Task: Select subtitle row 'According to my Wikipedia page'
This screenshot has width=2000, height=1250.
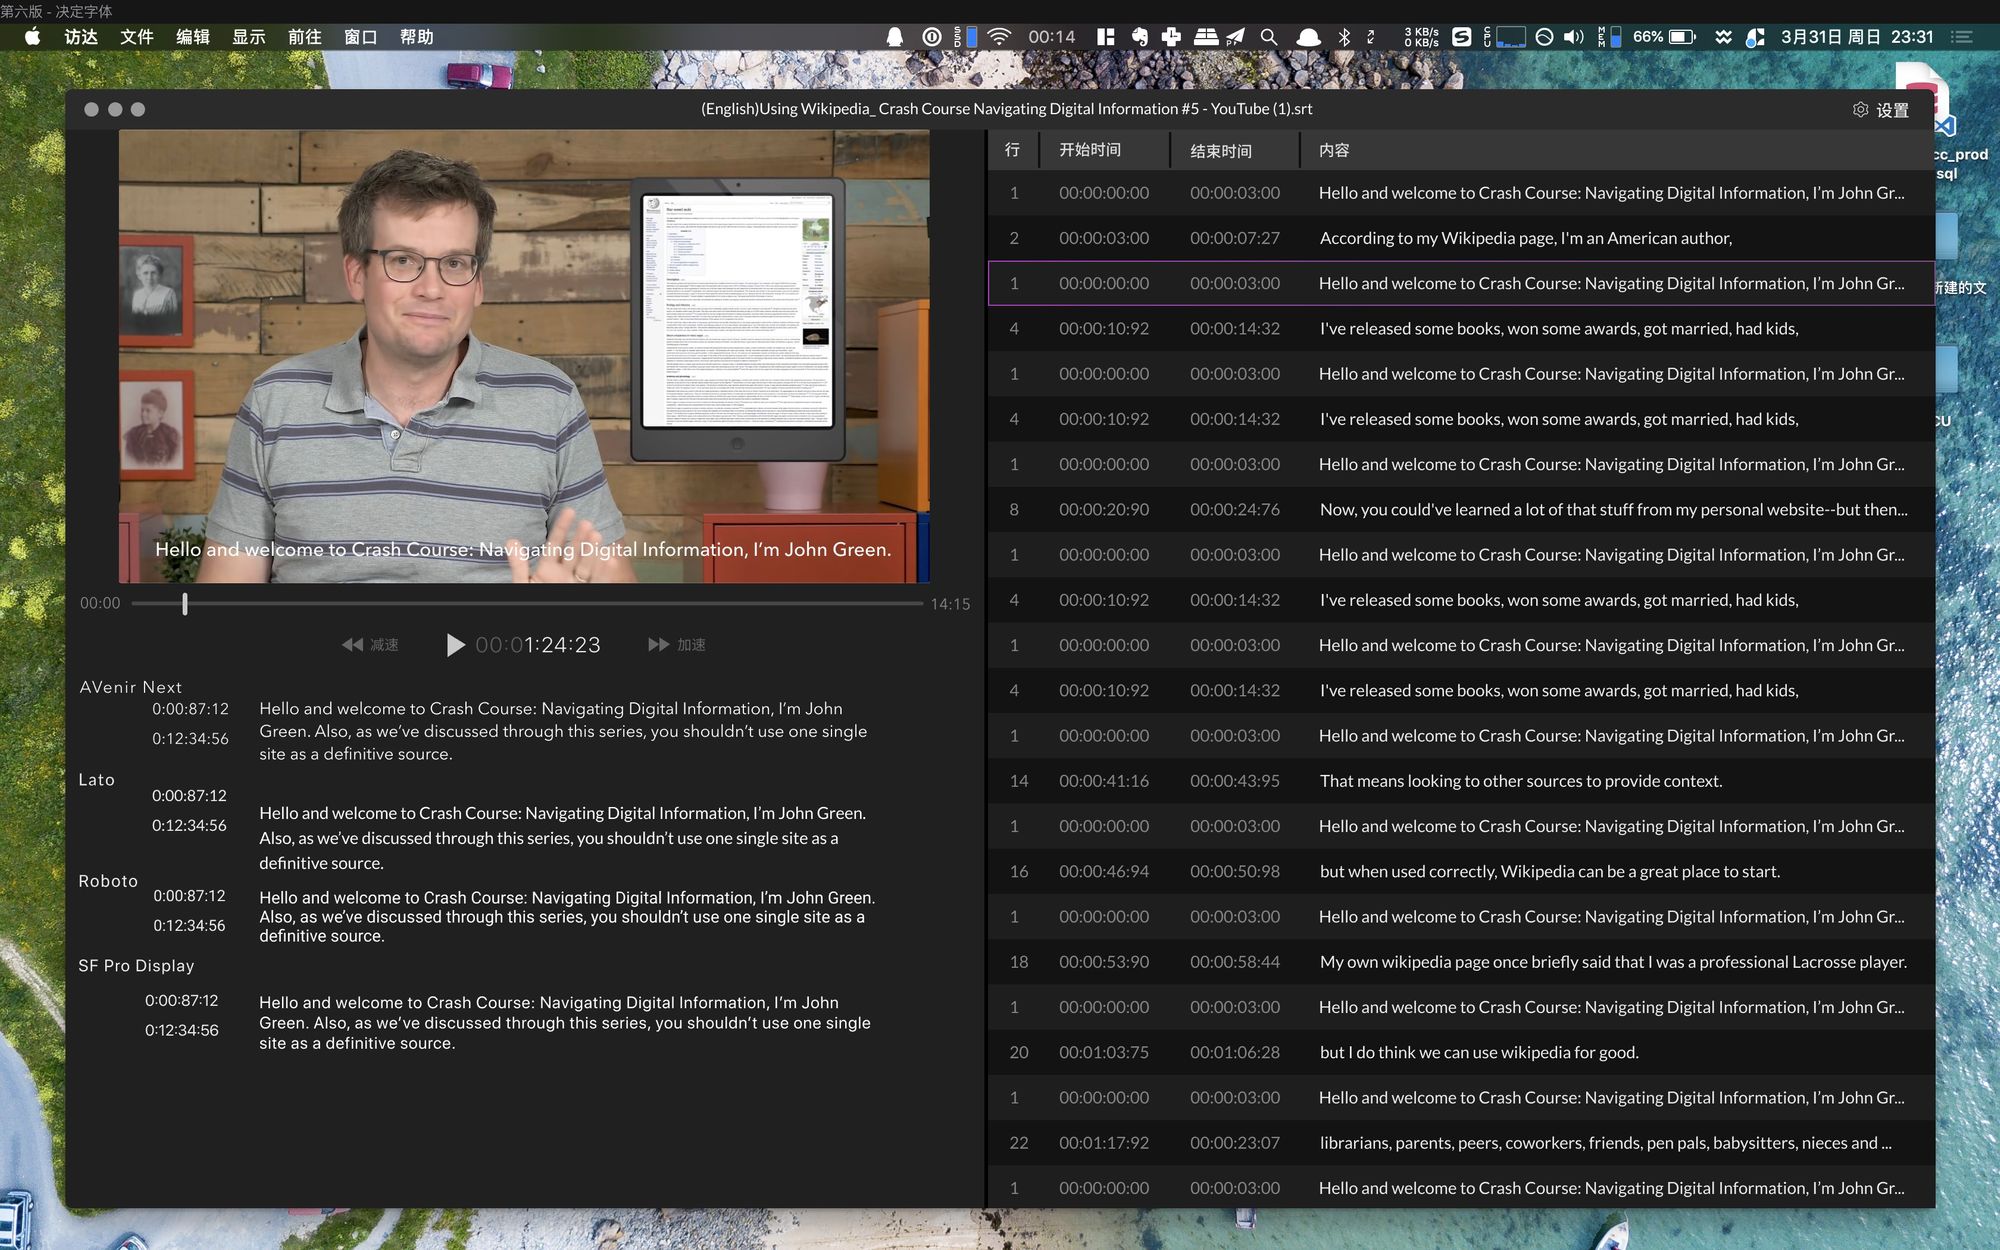Action: click(x=1525, y=238)
